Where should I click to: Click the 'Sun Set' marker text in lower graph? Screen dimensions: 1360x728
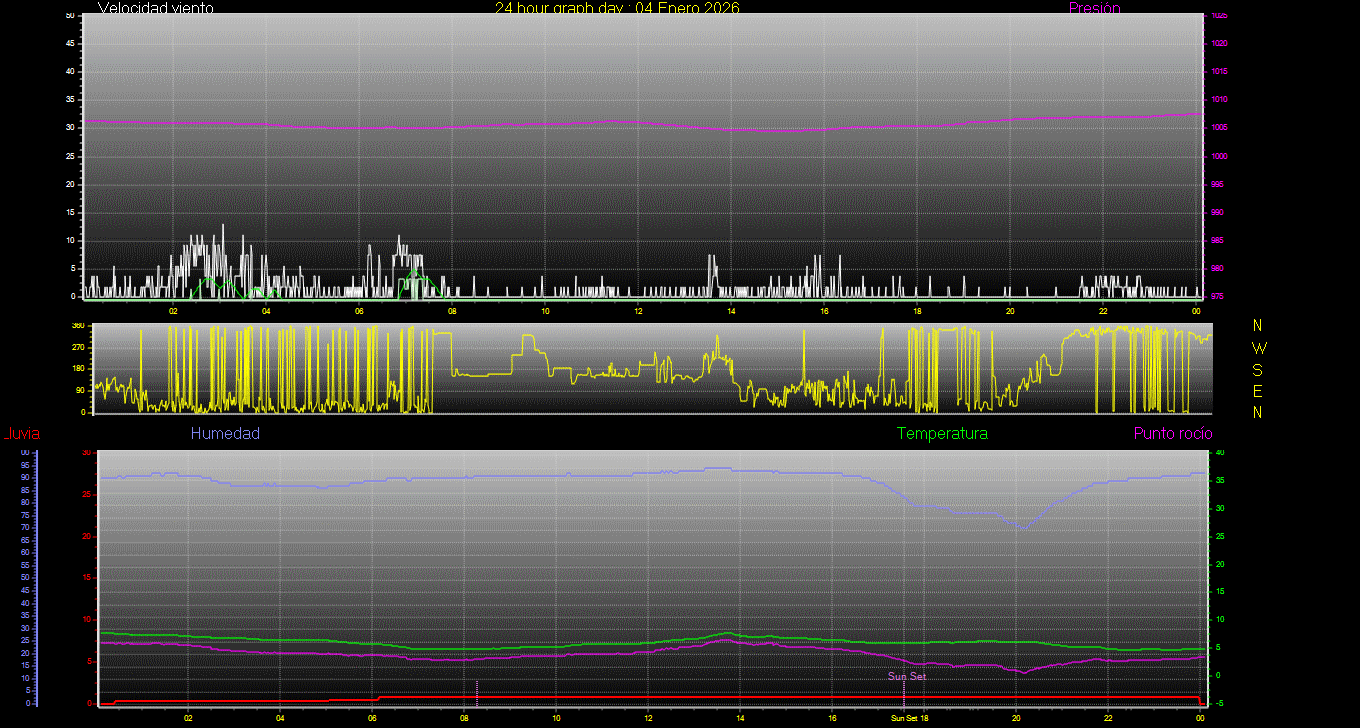coord(907,676)
